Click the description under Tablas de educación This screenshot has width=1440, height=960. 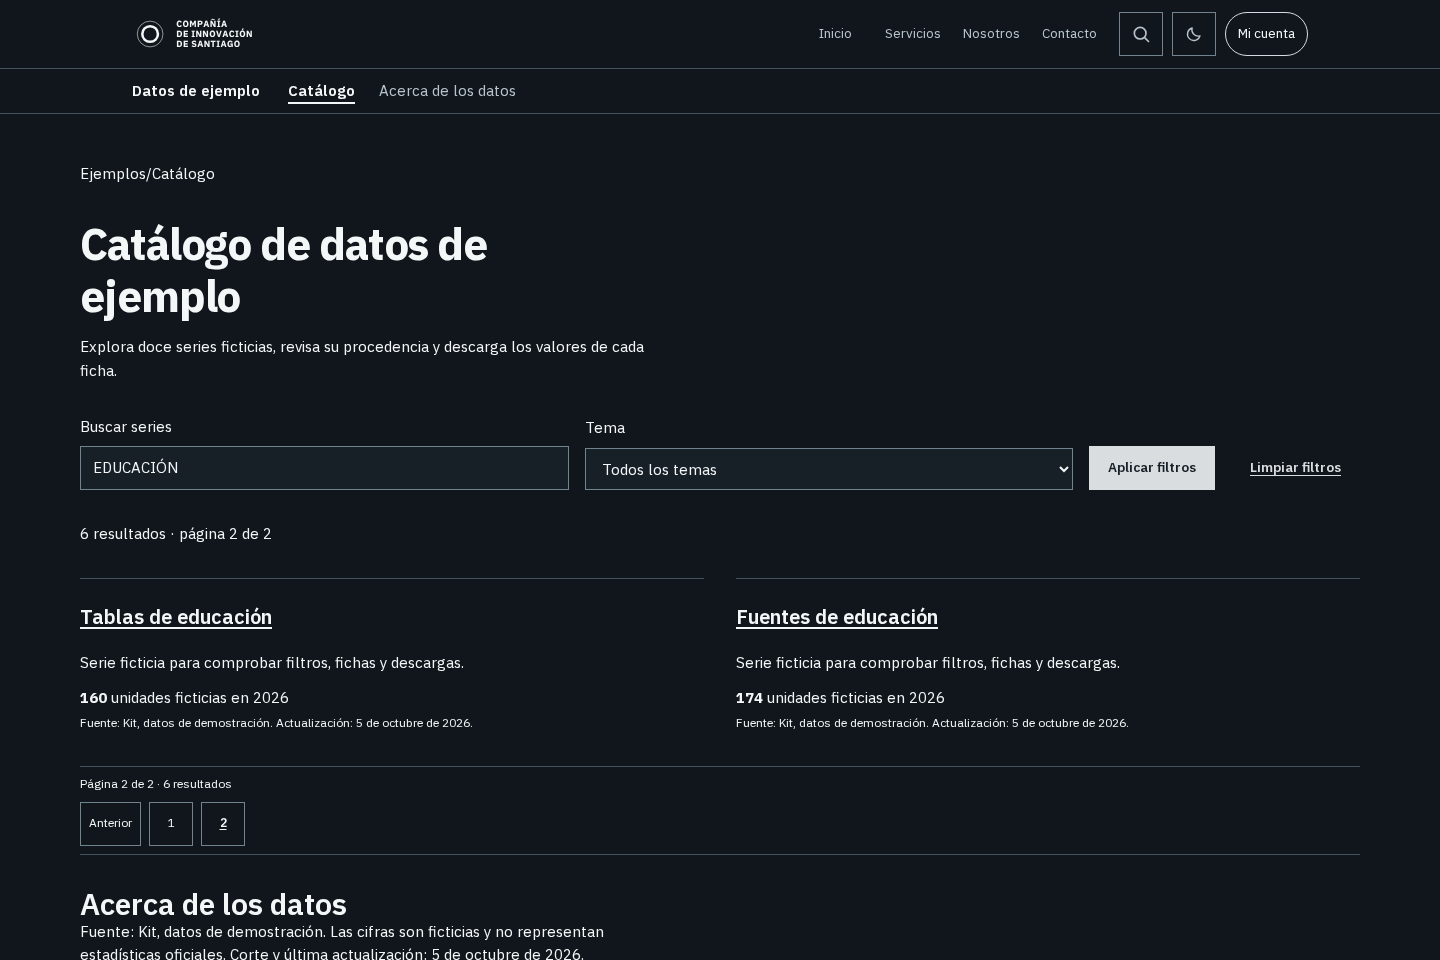point(272,663)
